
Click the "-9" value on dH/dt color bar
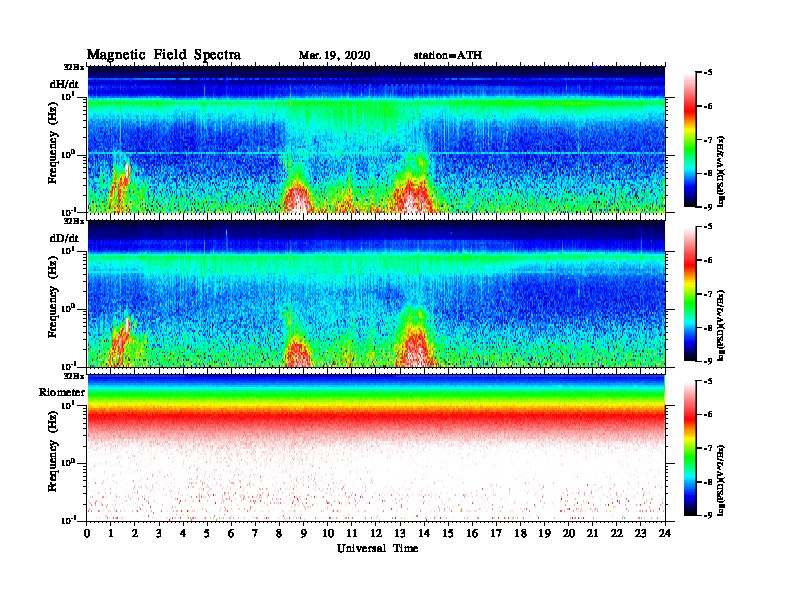click(x=708, y=207)
